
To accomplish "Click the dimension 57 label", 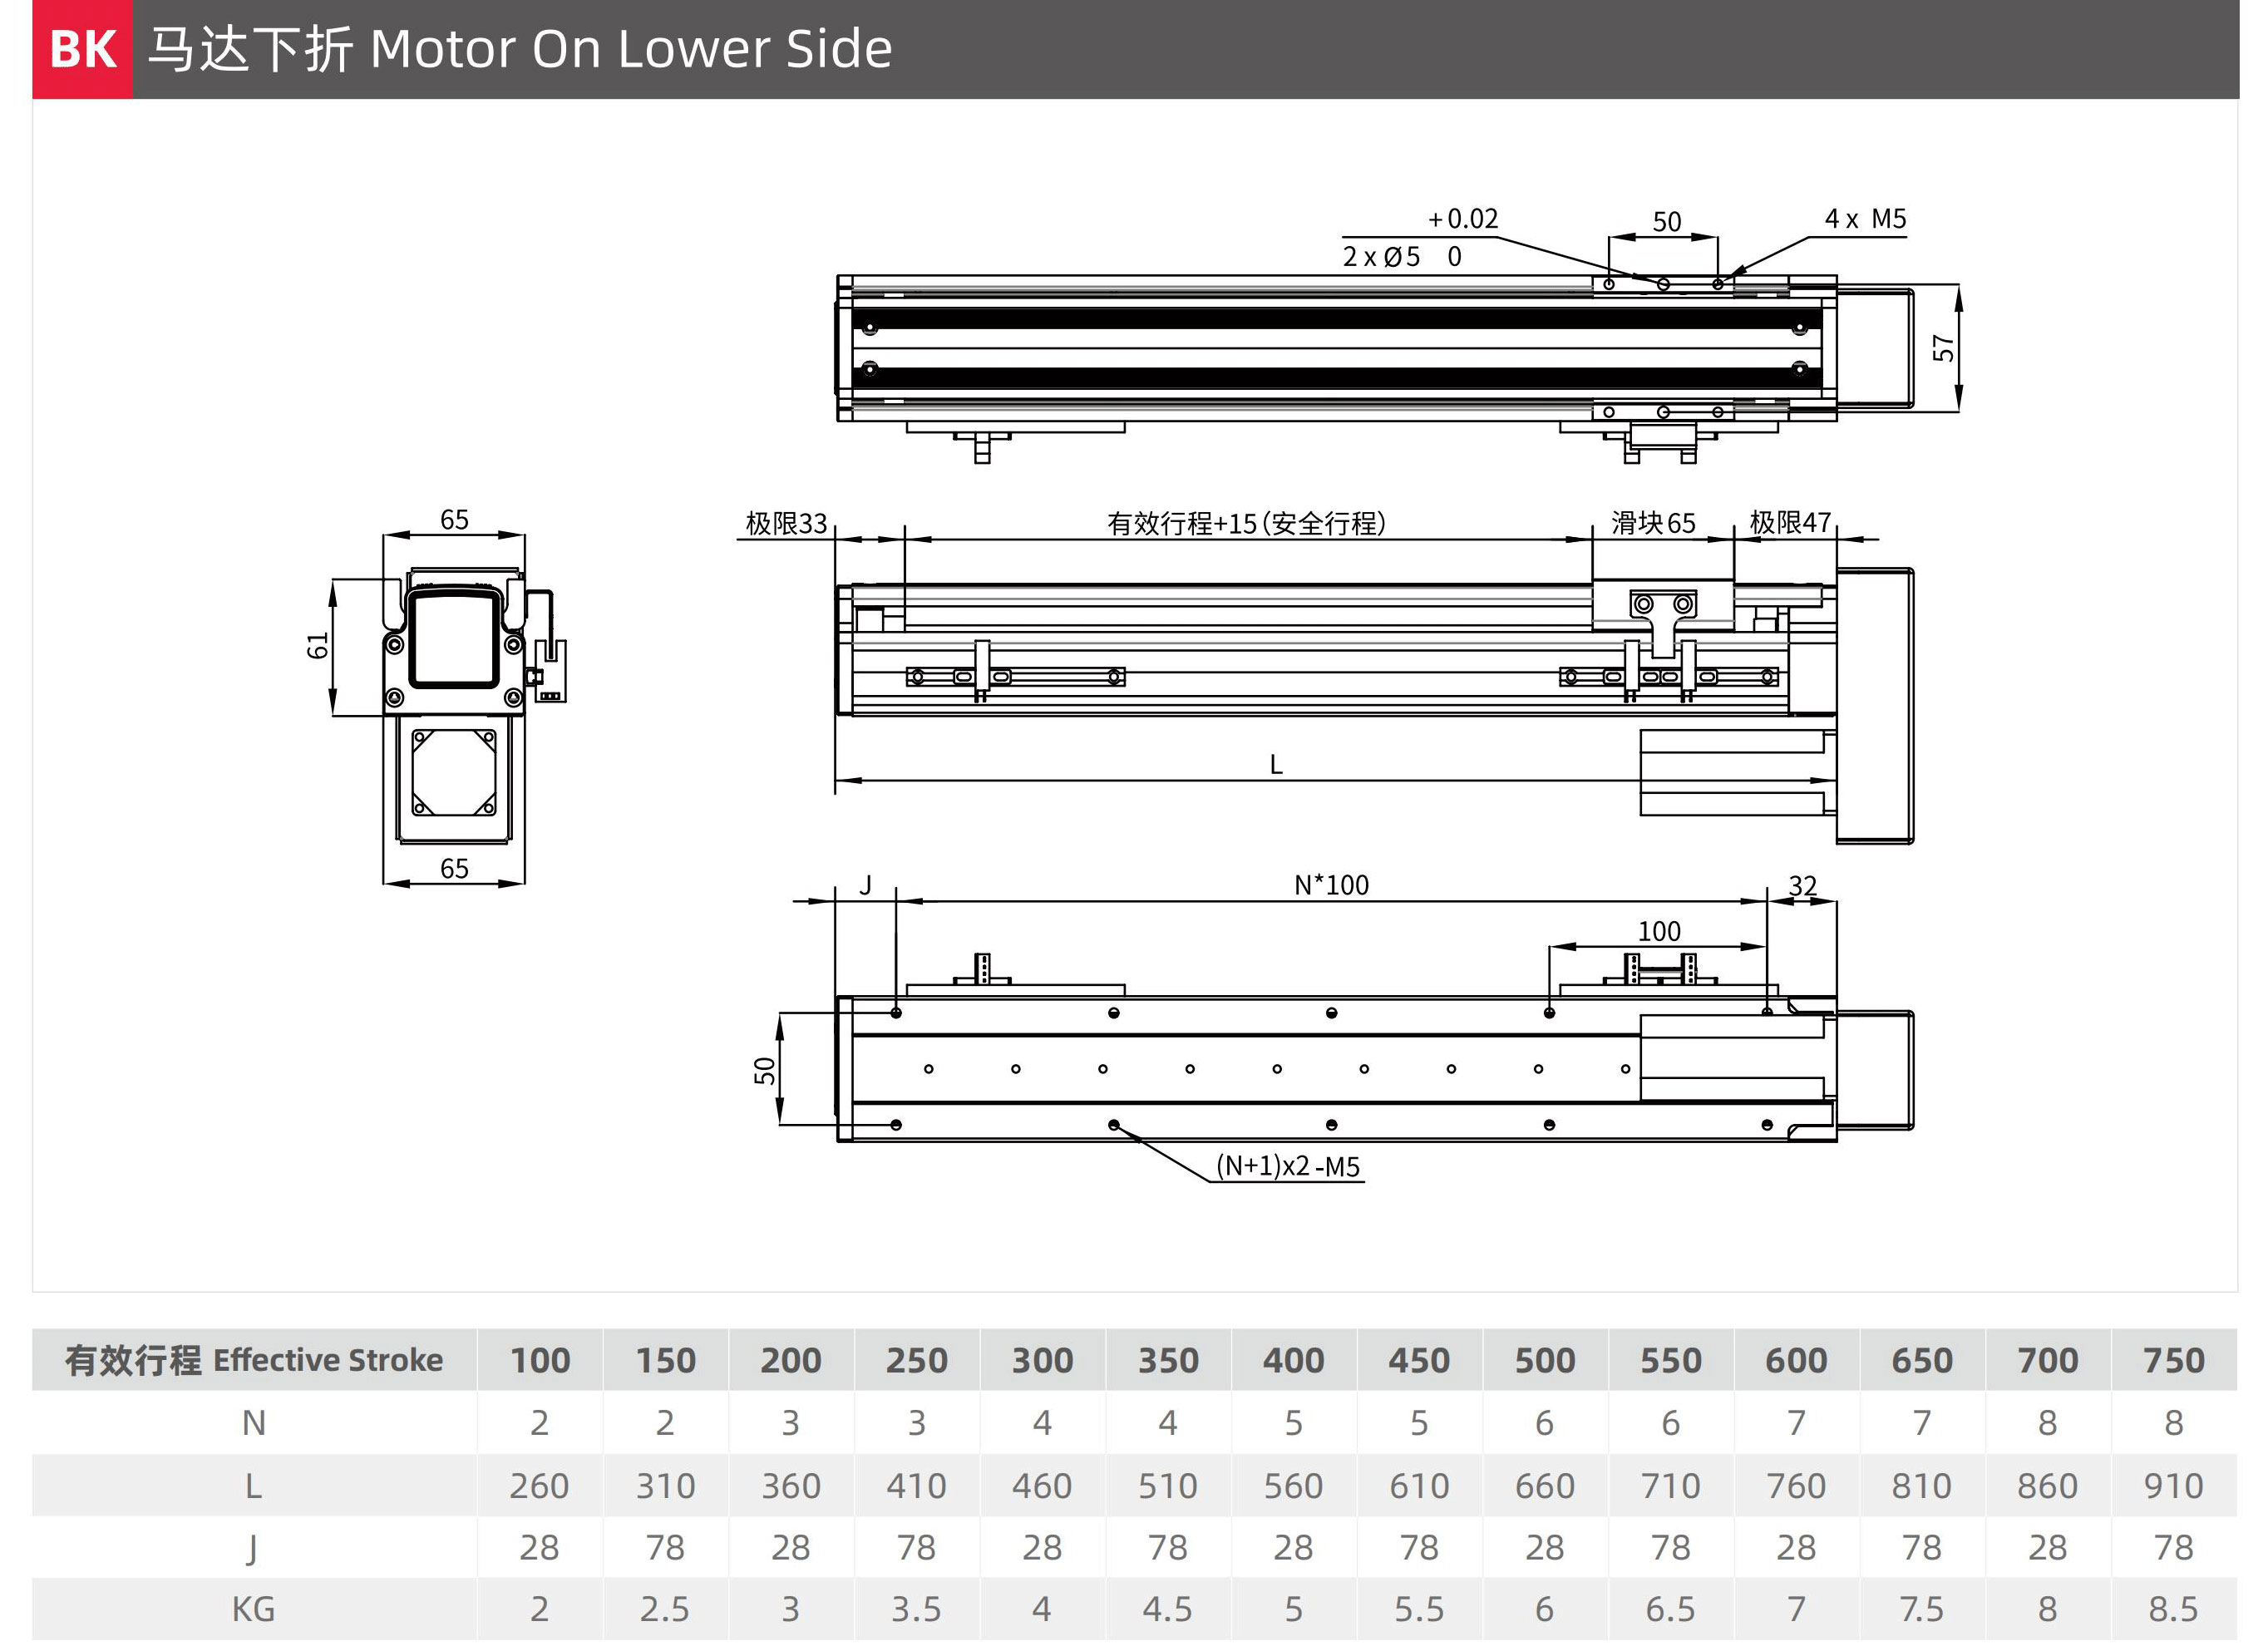I will 1942,348.
